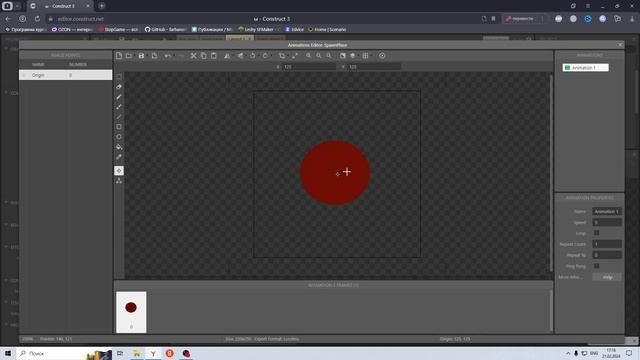Screen dimensions: 640x360
Task: Click the third magnifier zoom icon
Action: point(329,56)
